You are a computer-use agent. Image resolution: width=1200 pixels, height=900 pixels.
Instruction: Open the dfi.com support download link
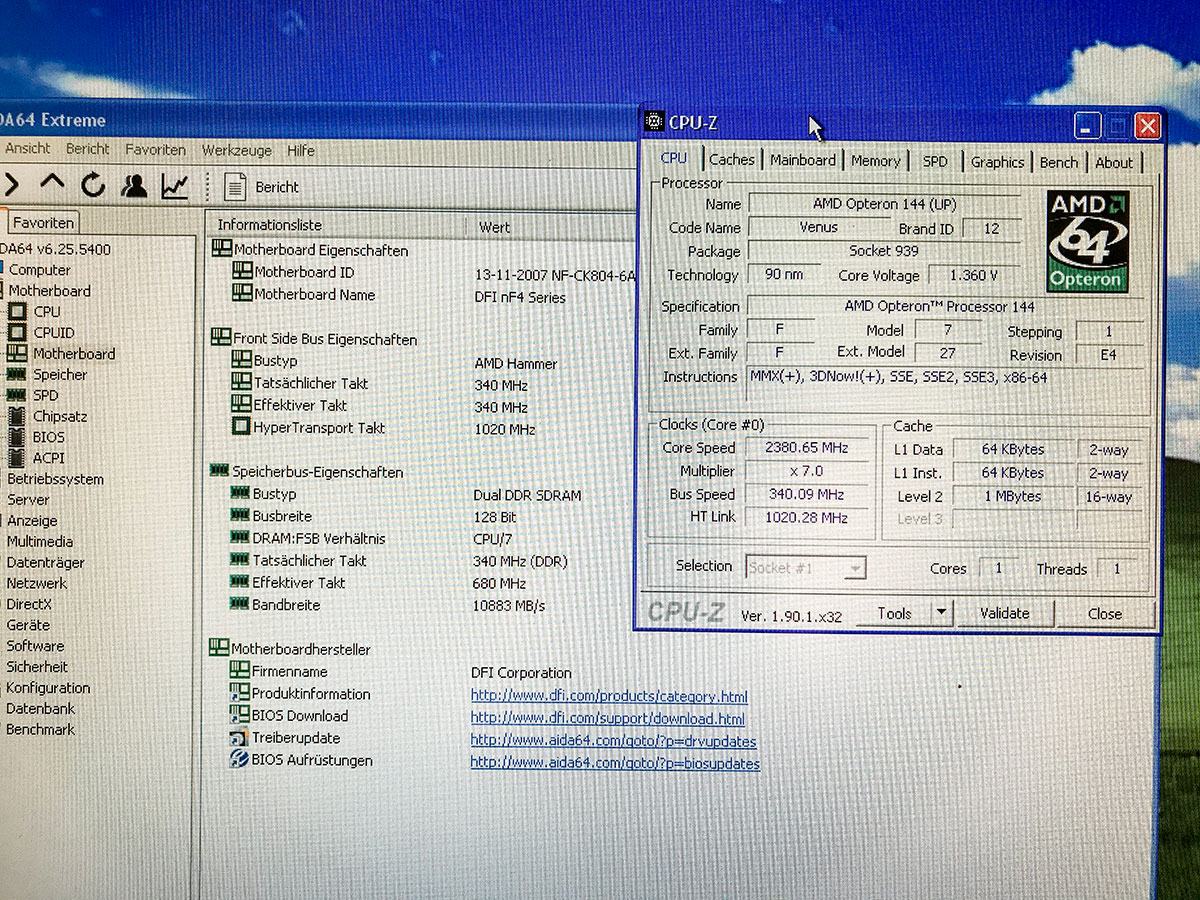[607, 719]
